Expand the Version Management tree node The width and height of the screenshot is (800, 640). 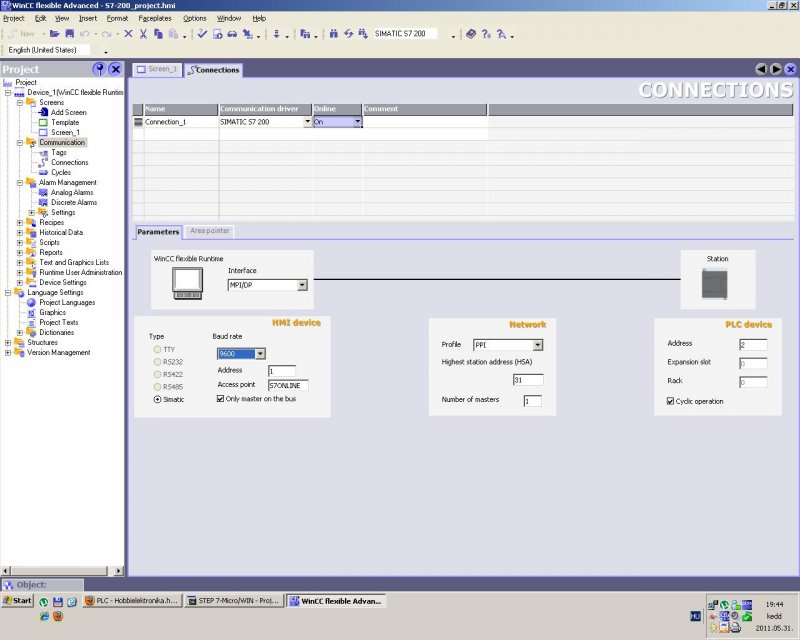coord(8,353)
